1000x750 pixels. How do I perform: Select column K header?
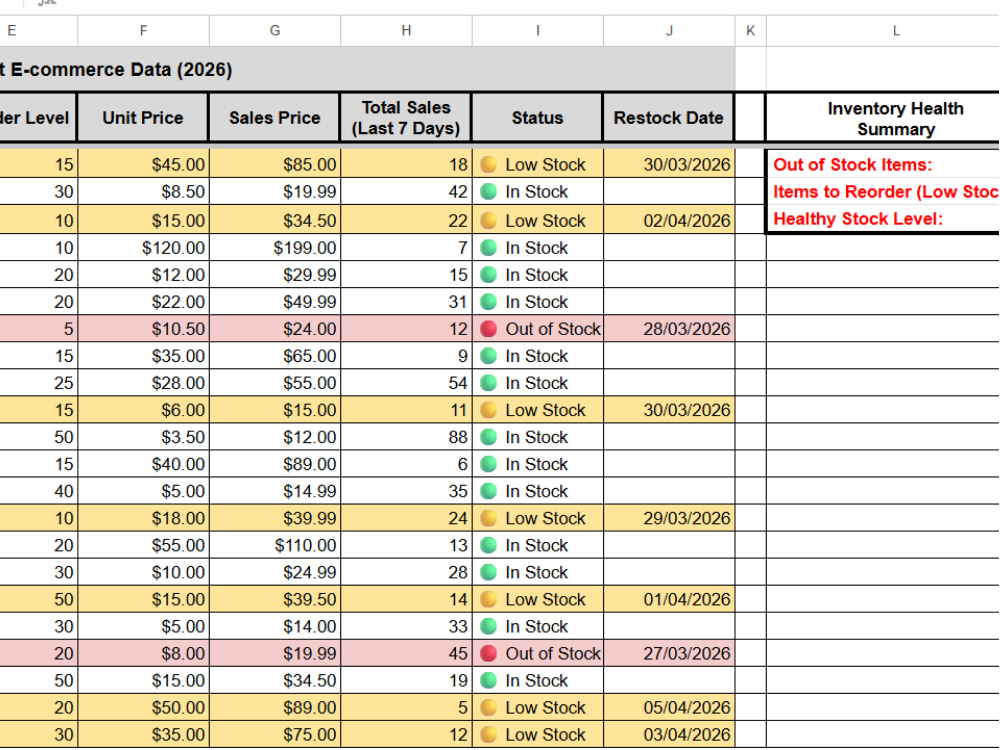(x=751, y=31)
